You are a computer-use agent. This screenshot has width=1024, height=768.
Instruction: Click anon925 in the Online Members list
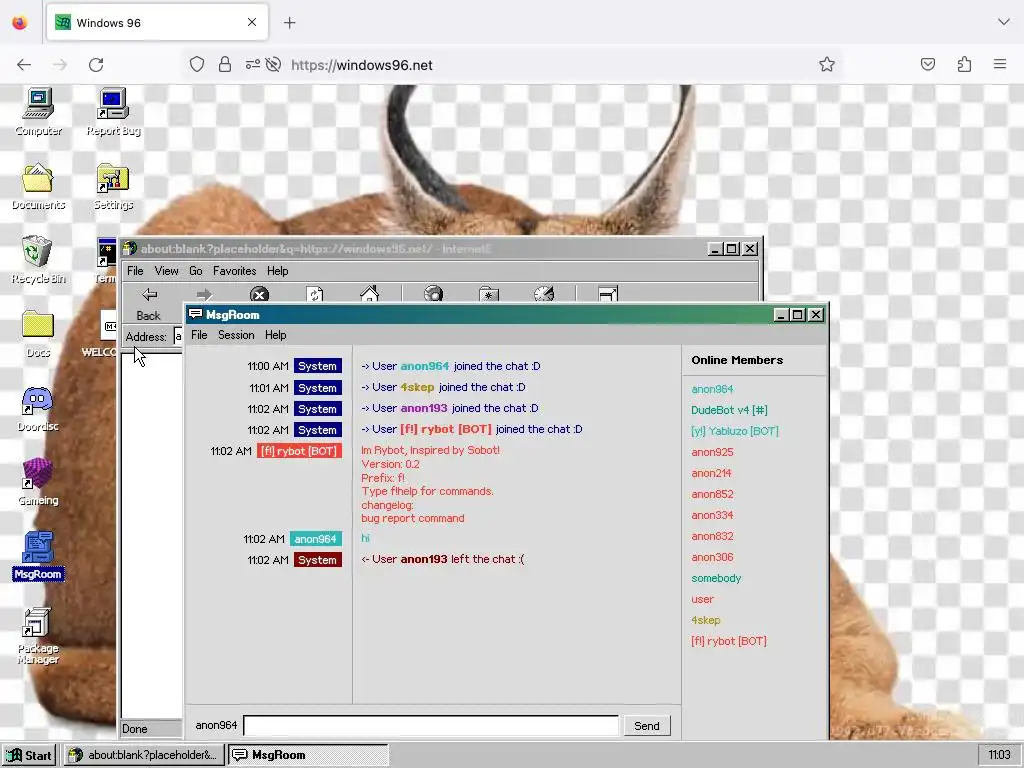(712, 452)
